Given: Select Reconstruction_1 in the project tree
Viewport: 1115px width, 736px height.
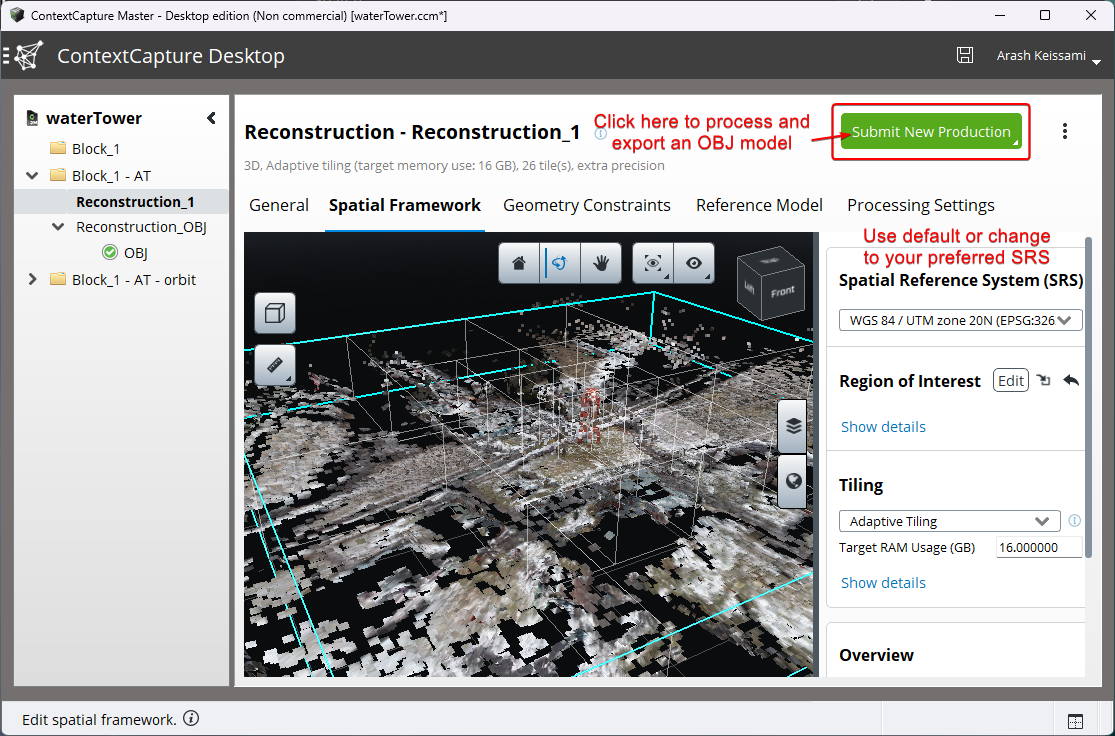Looking at the screenshot, I should (135, 202).
